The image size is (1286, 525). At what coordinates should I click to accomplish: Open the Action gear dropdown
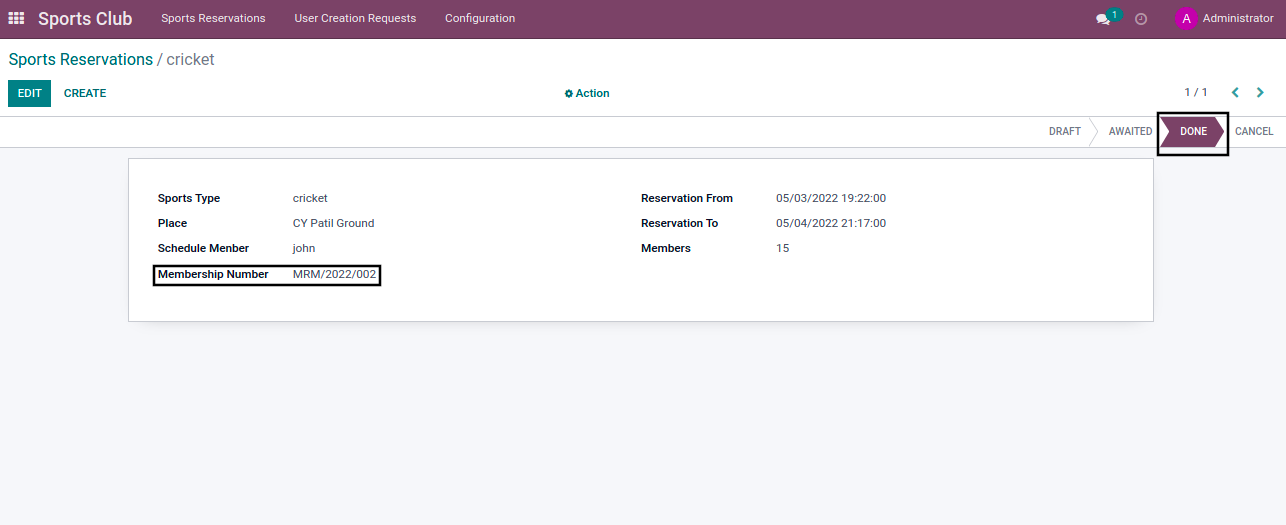[x=587, y=93]
